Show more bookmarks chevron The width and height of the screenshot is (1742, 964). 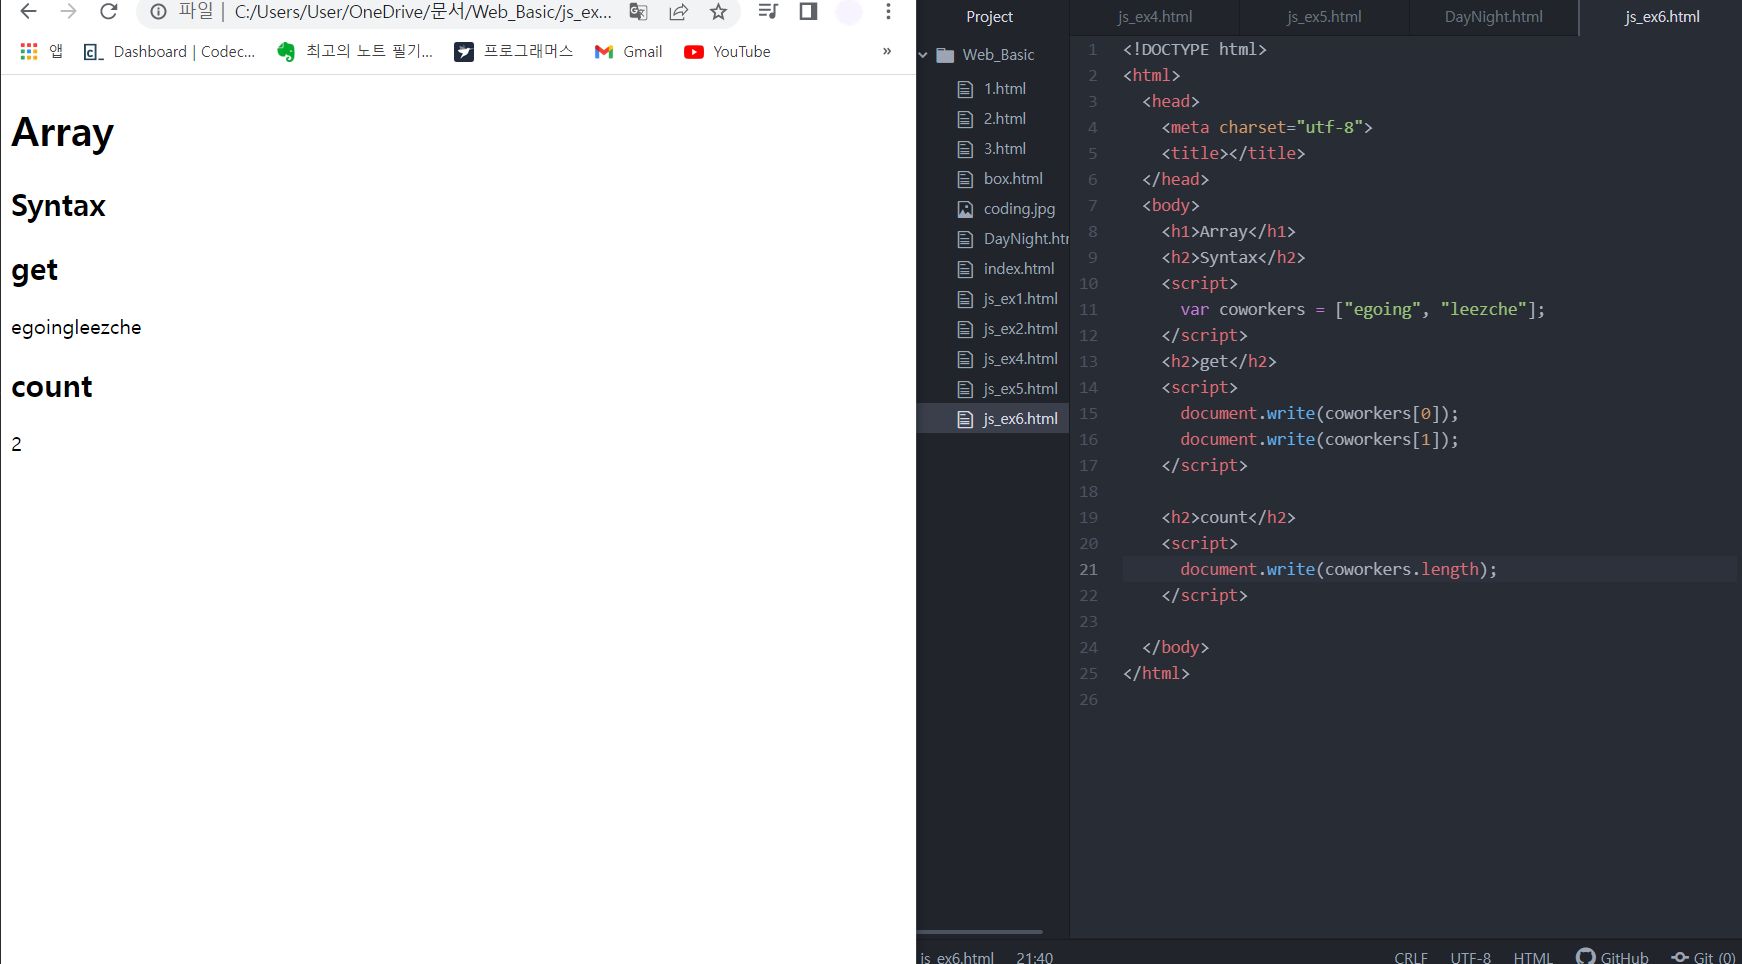(887, 51)
